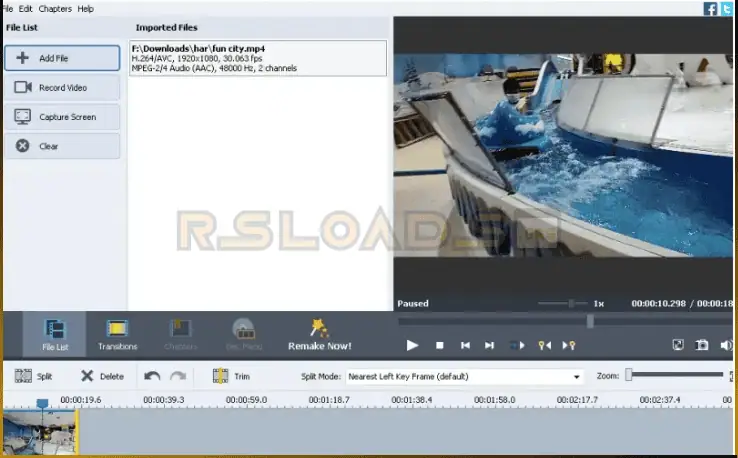This screenshot has height=458, width=738.
Task: Mute the preview volume speaker
Action: coord(727,345)
